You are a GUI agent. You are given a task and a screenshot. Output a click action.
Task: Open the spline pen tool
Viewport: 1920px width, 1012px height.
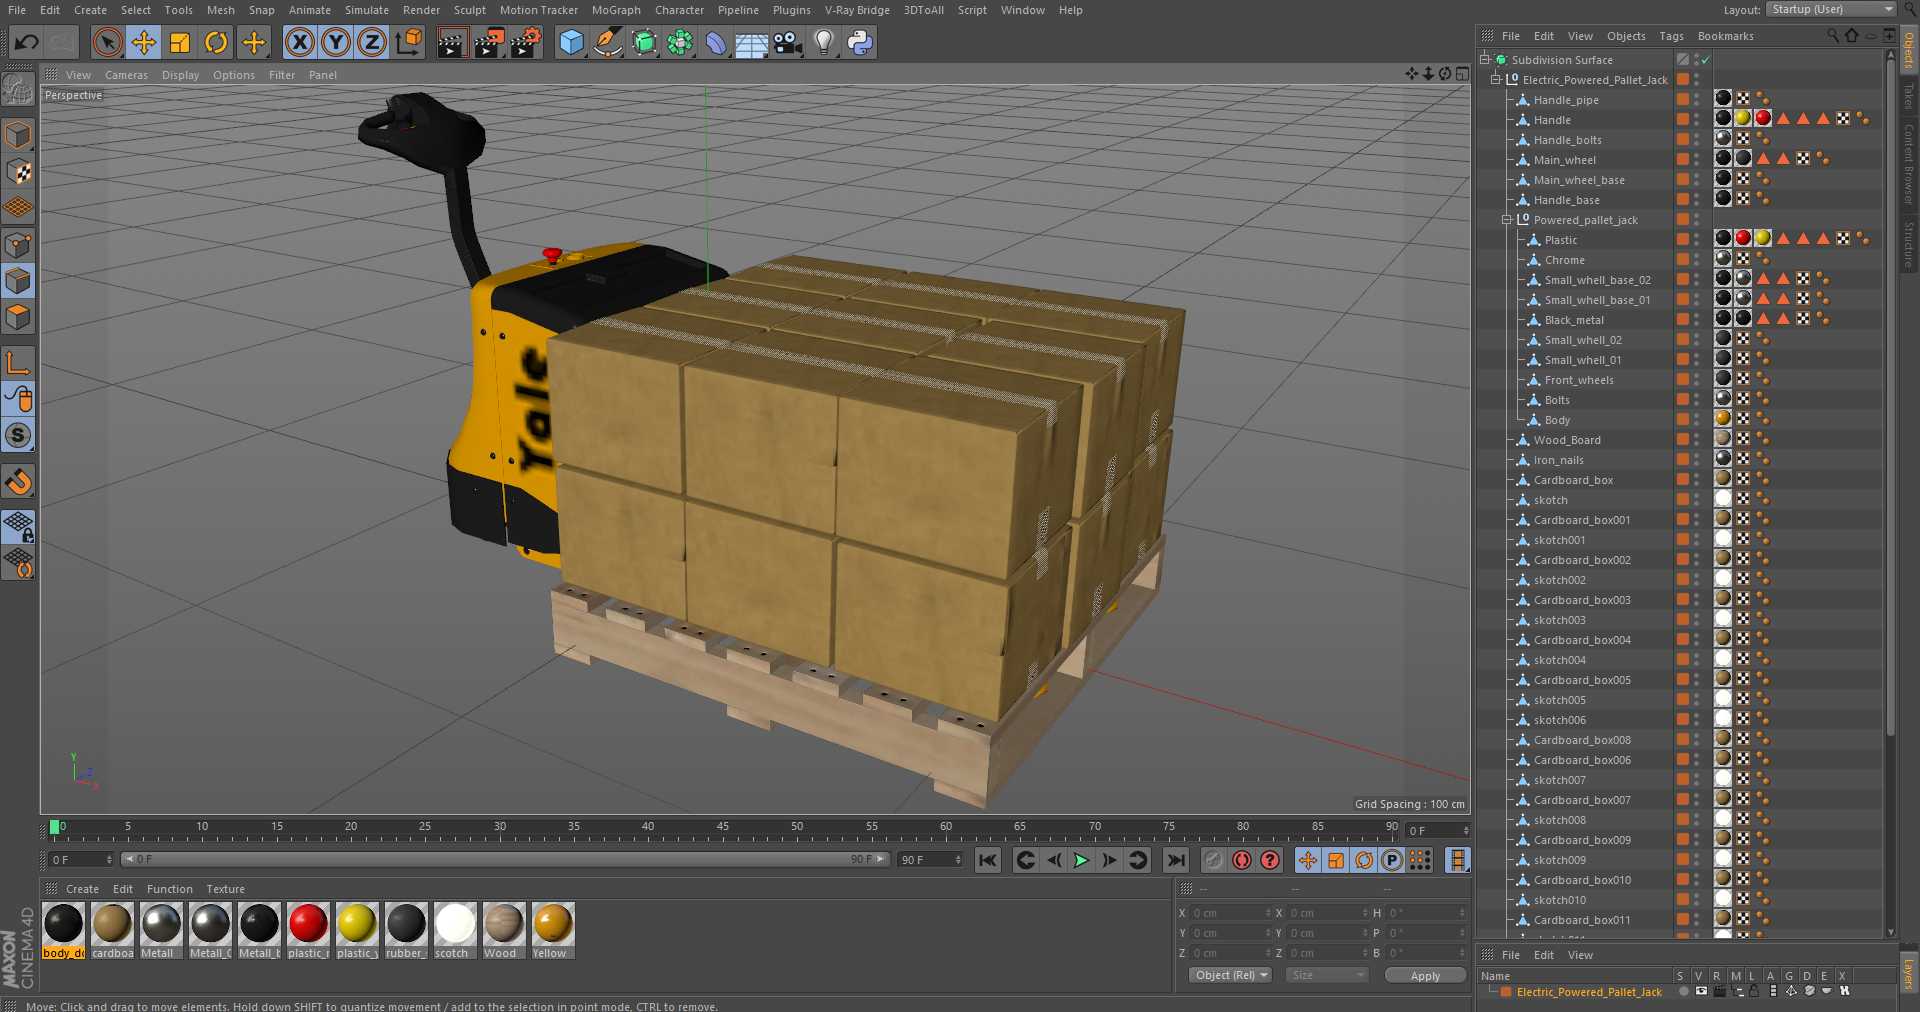click(x=607, y=42)
